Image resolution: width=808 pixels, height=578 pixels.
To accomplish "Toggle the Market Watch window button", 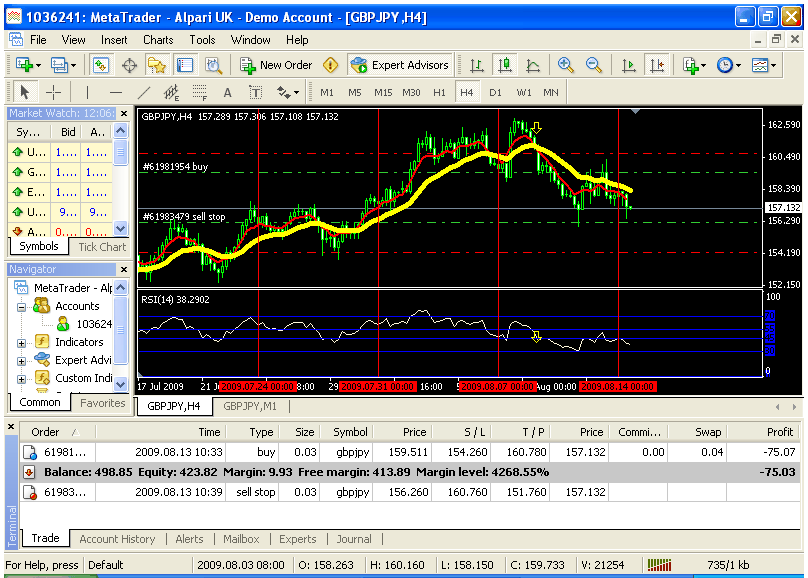I will [x=100, y=65].
